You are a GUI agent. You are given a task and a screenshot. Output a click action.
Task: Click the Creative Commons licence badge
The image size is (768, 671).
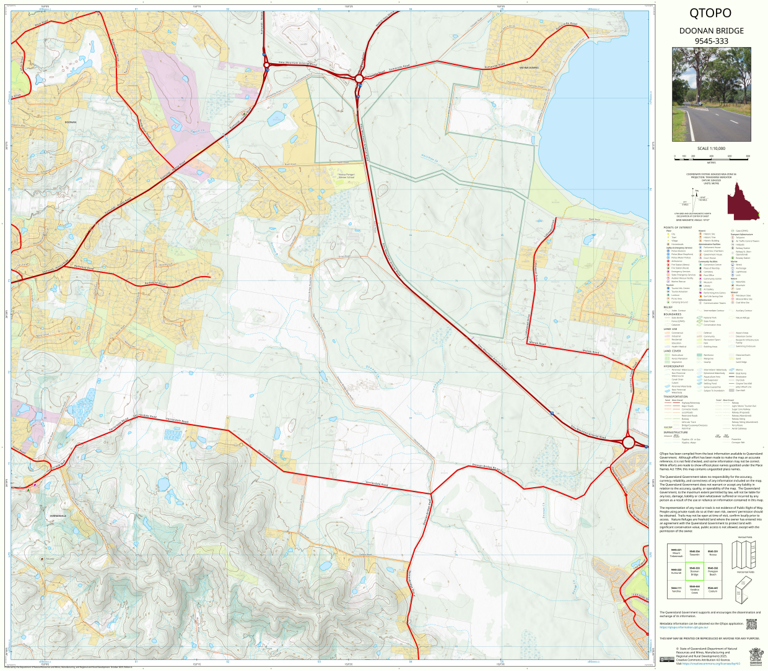coord(667,660)
